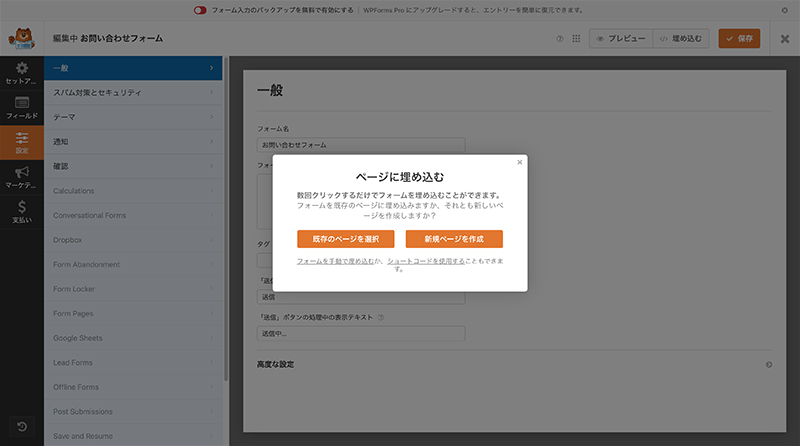Open the 支払い payments dollar icon
This screenshot has height=446, width=800.
[21, 212]
